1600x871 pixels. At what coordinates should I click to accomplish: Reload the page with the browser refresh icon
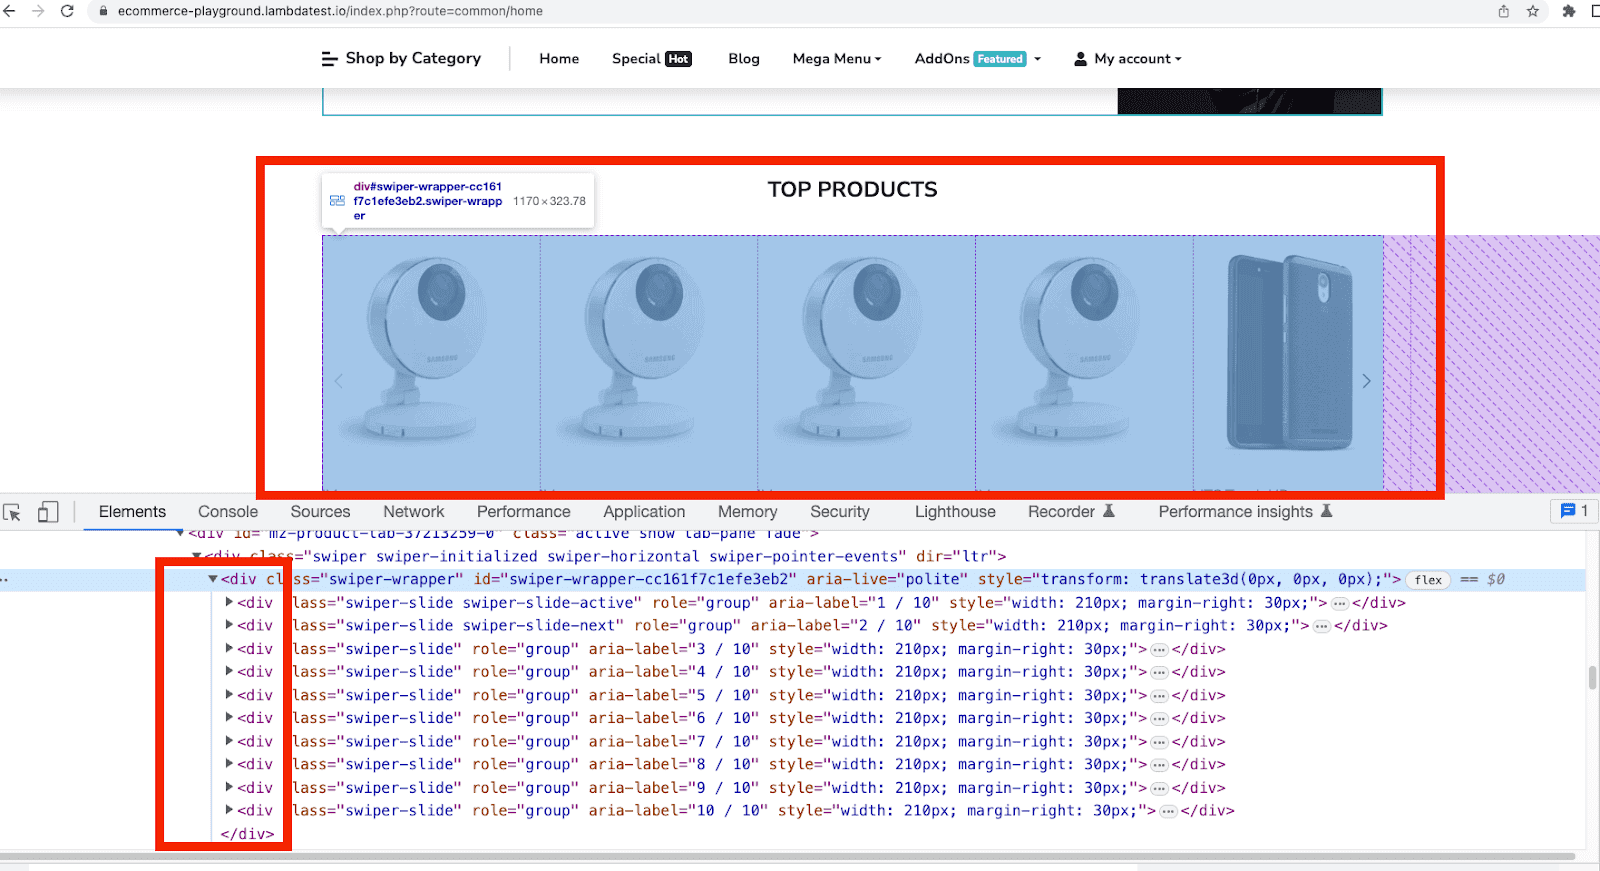[67, 11]
